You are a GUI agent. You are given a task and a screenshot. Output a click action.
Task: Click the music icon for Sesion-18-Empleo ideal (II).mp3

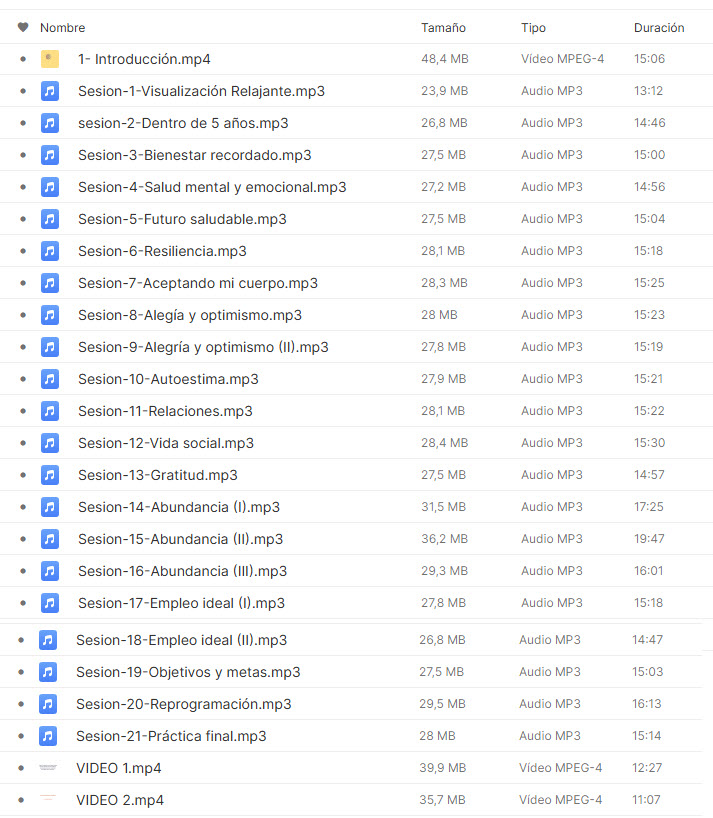[48, 640]
